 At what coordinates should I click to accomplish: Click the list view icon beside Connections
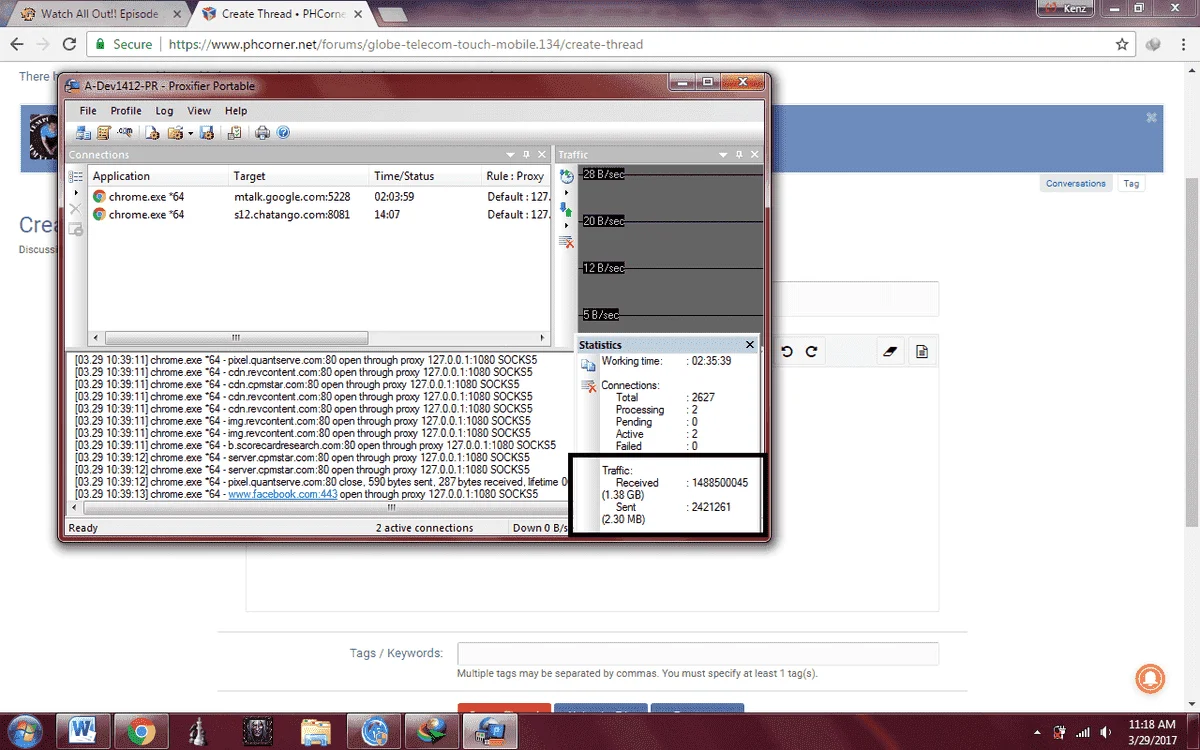tap(75, 176)
